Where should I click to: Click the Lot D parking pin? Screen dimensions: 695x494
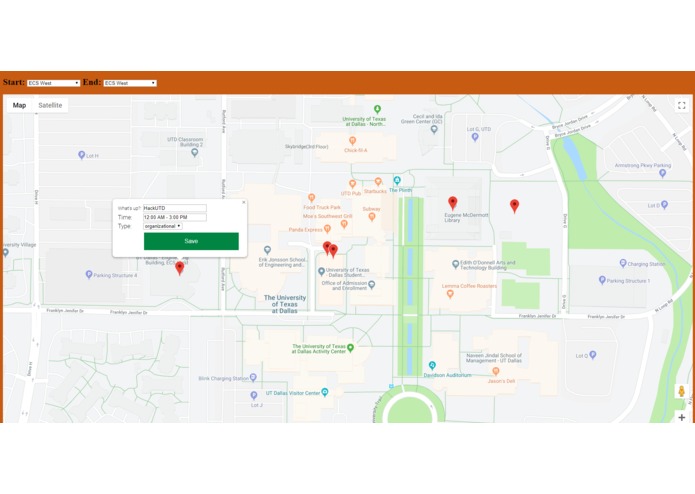(x=664, y=205)
